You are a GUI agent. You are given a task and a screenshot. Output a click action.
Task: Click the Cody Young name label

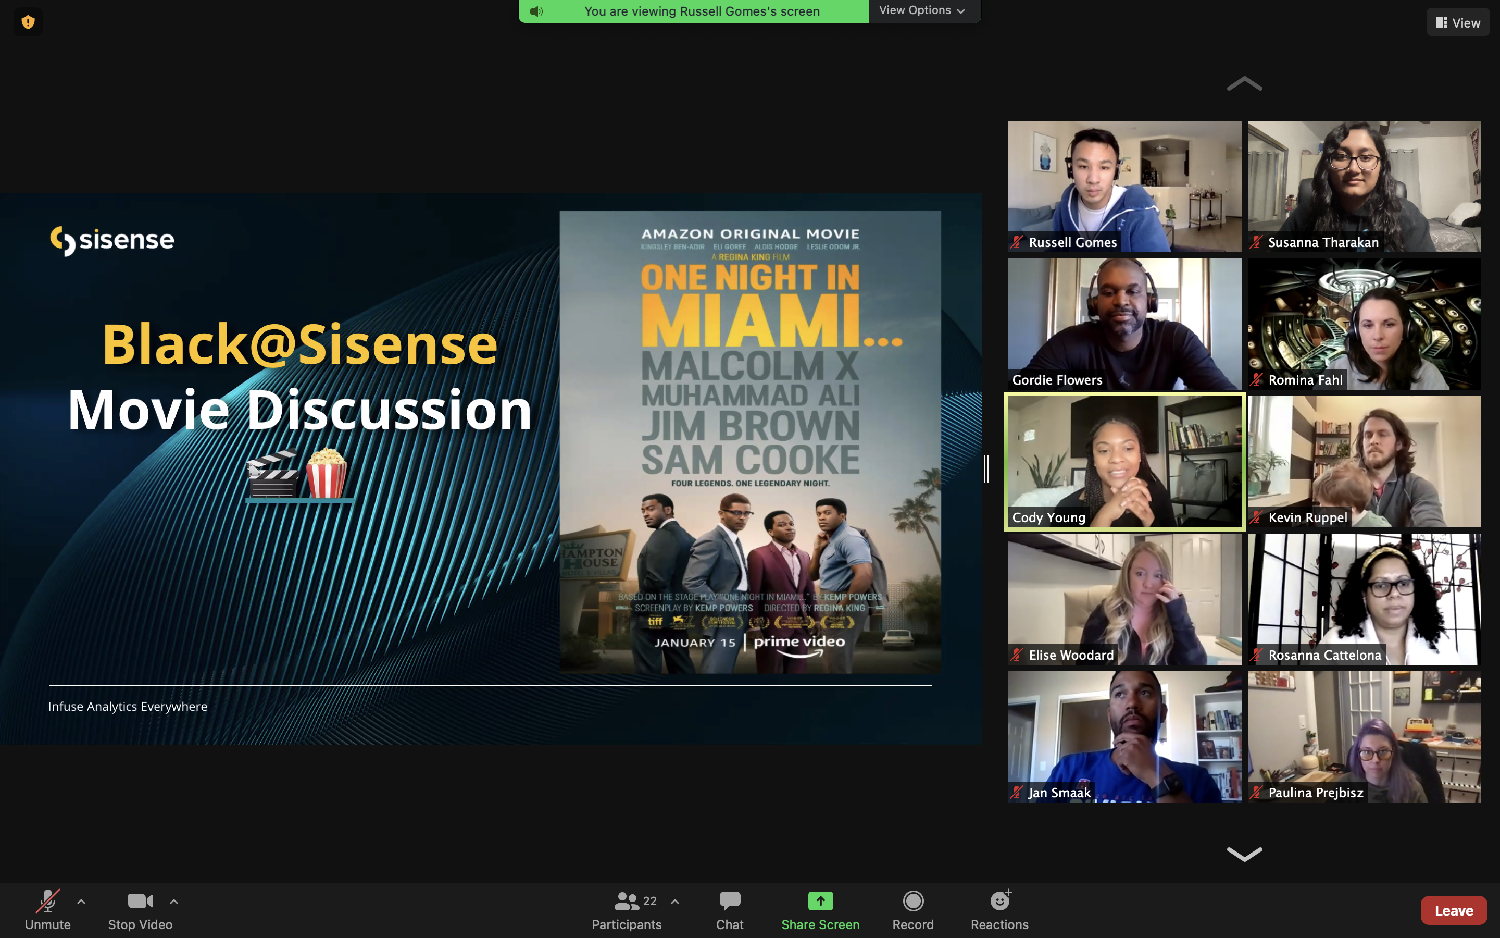pyautogui.click(x=1049, y=517)
